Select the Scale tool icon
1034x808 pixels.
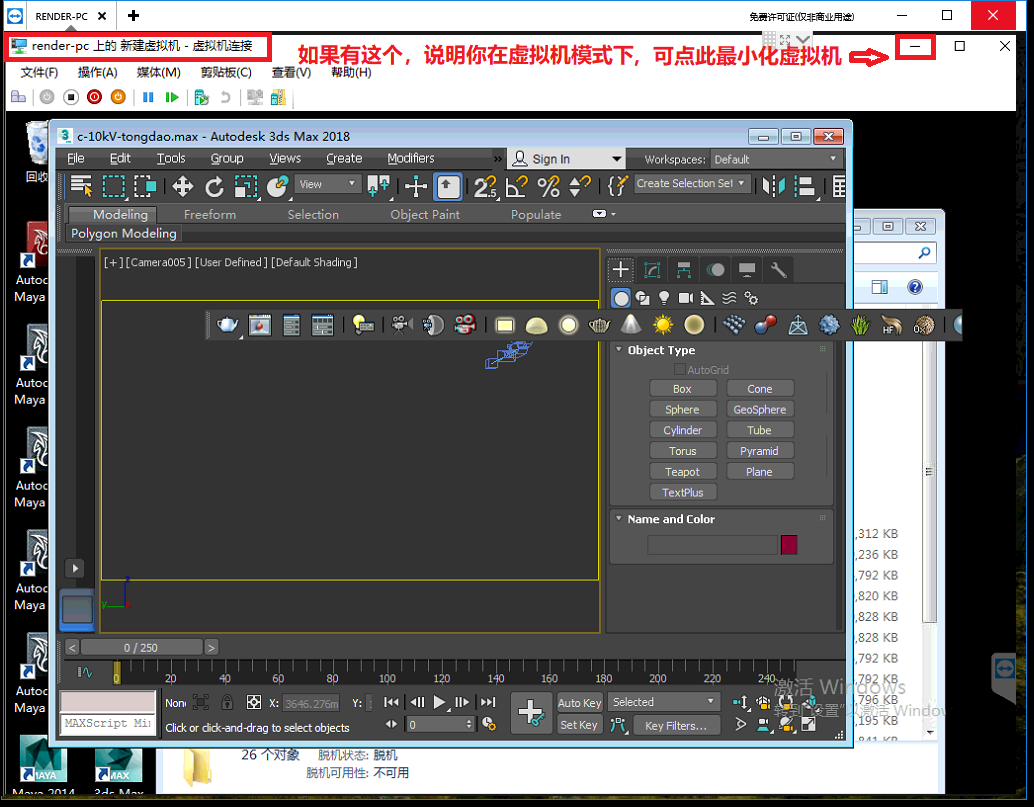coord(246,187)
